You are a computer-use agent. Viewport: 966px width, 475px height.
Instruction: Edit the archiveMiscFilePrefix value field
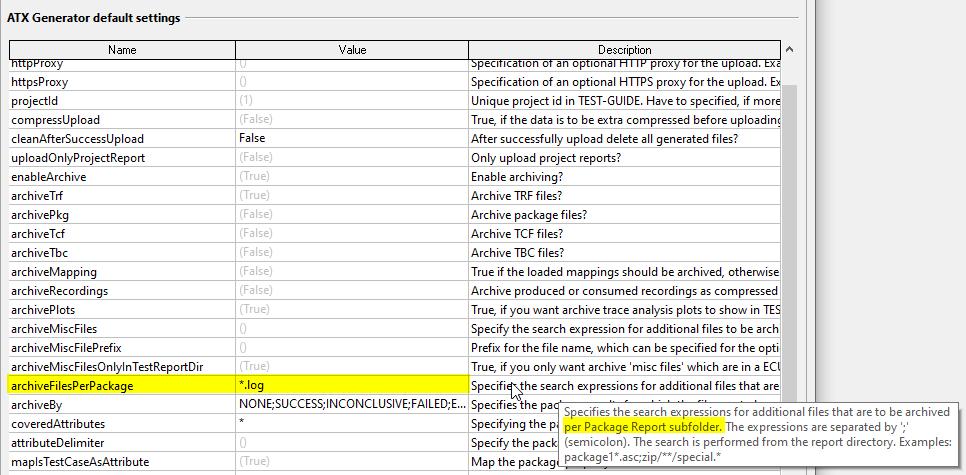coord(352,348)
